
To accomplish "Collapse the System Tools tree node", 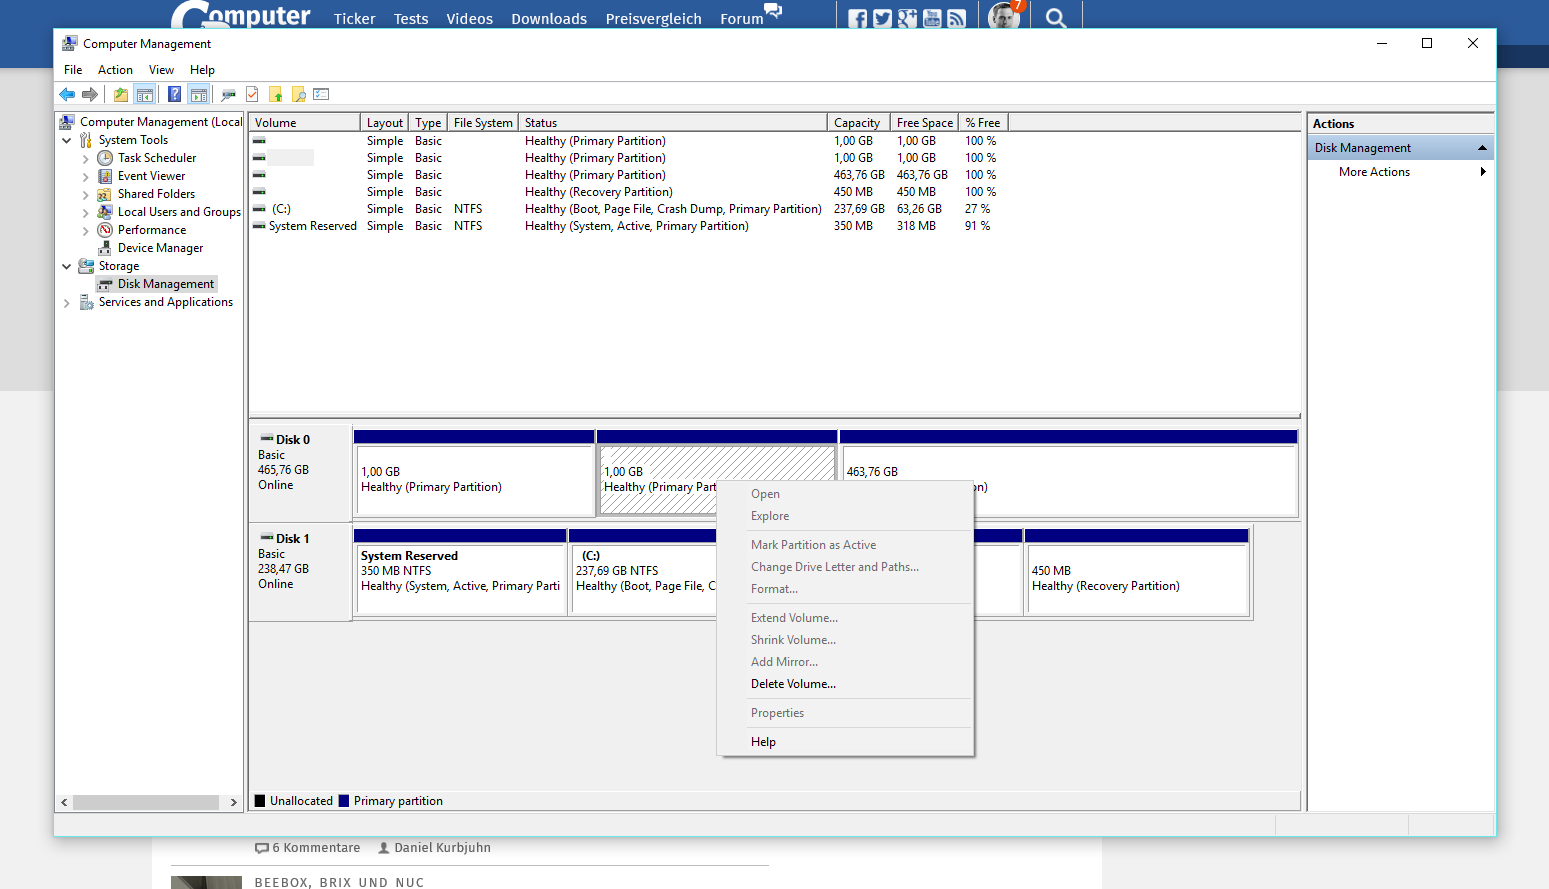I will point(67,140).
